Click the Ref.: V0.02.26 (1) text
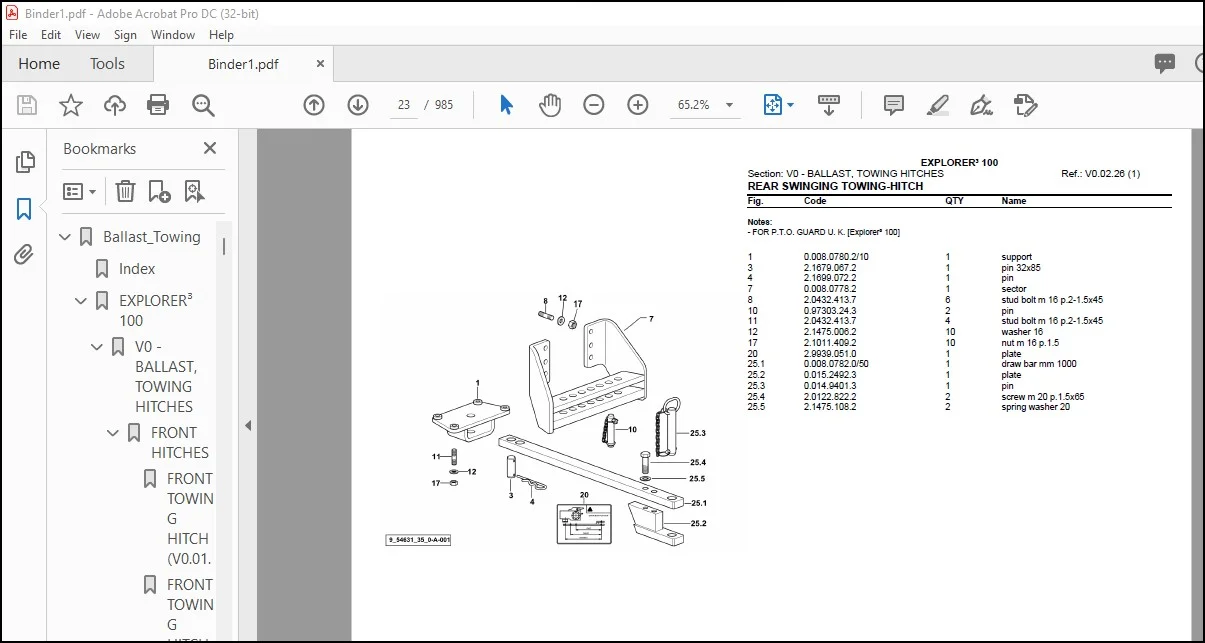 tap(1100, 174)
